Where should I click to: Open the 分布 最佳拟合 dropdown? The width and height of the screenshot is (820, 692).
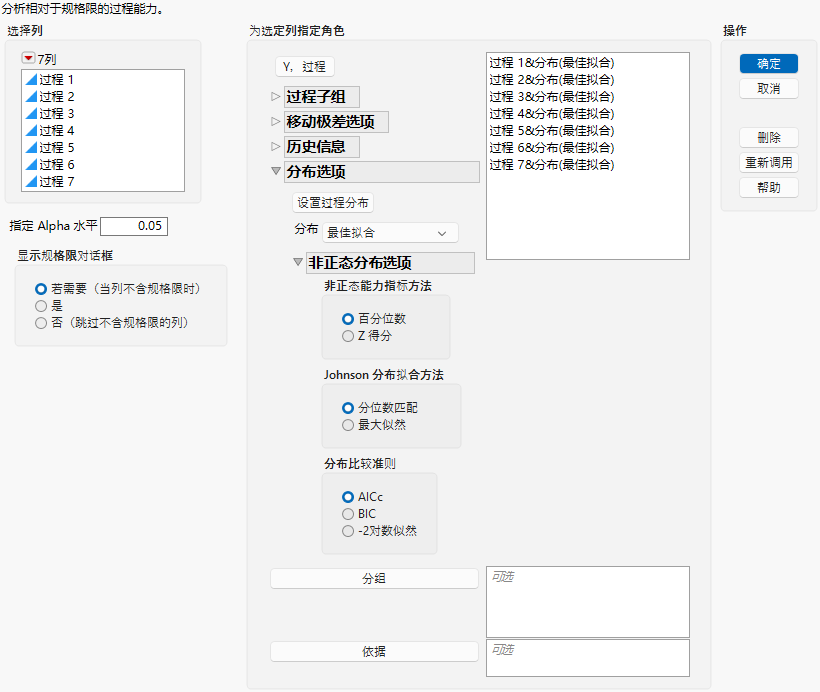pos(390,233)
